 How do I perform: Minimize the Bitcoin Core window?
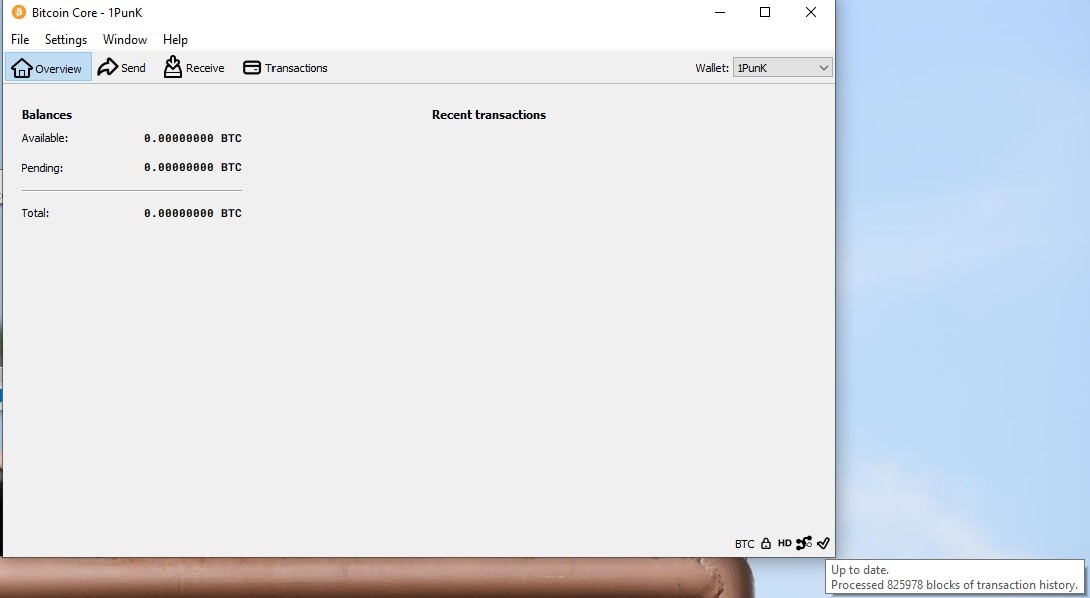click(720, 13)
